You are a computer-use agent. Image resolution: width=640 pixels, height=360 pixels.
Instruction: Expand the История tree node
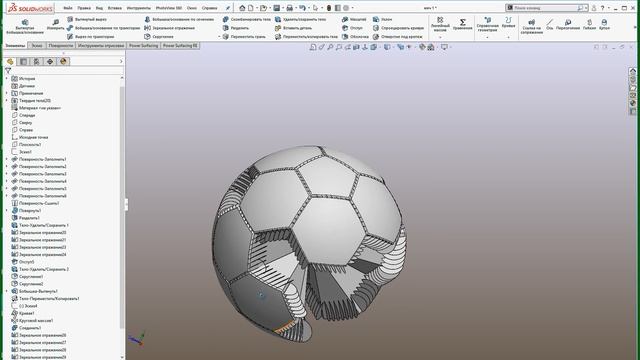tap(7, 78)
